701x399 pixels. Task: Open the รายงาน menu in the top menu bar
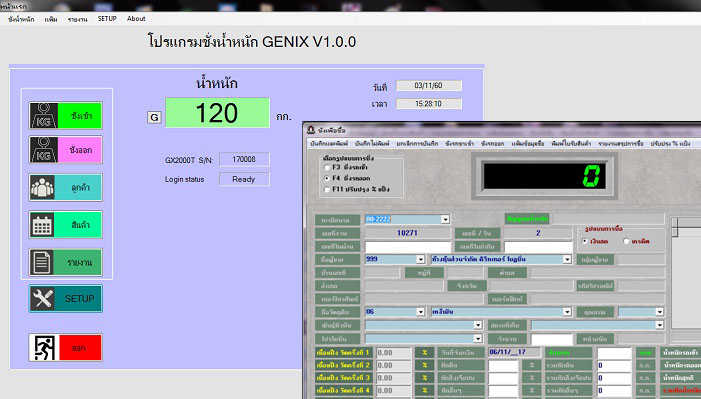(x=78, y=19)
